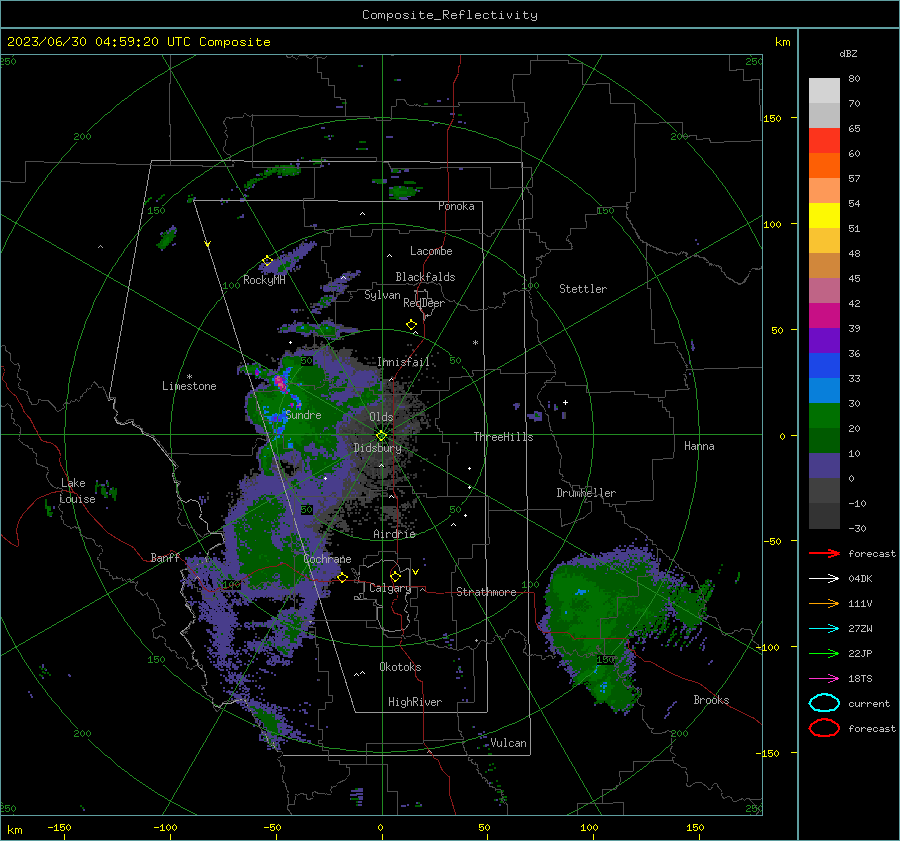Select the Ponoka label
The image size is (900, 841).
(456, 206)
